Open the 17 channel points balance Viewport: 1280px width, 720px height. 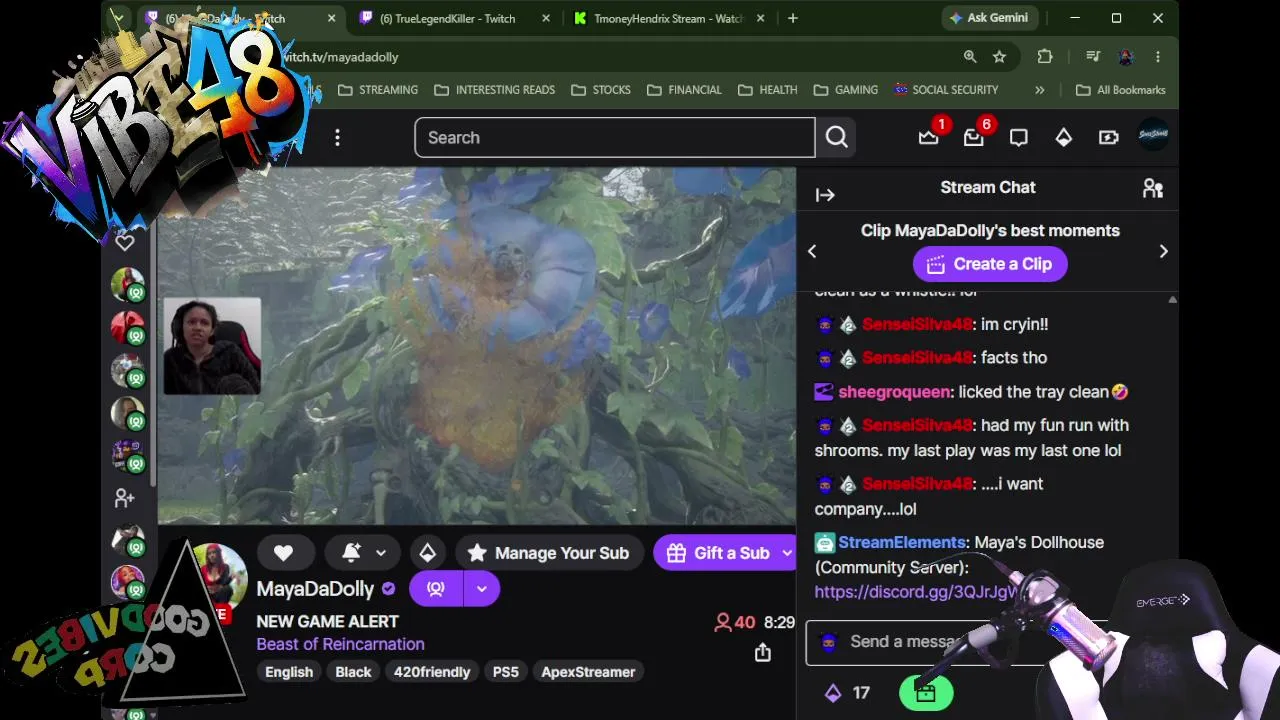click(847, 693)
